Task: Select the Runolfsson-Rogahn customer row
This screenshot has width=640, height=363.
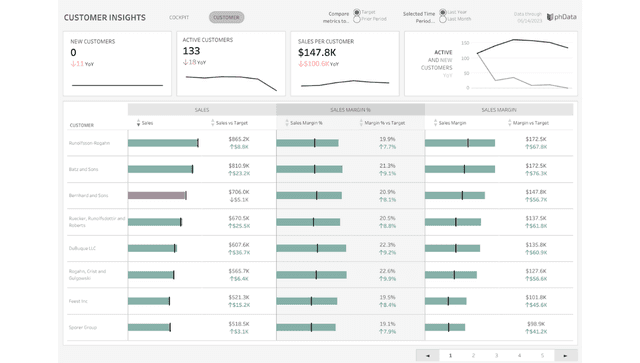Action: point(320,143)
